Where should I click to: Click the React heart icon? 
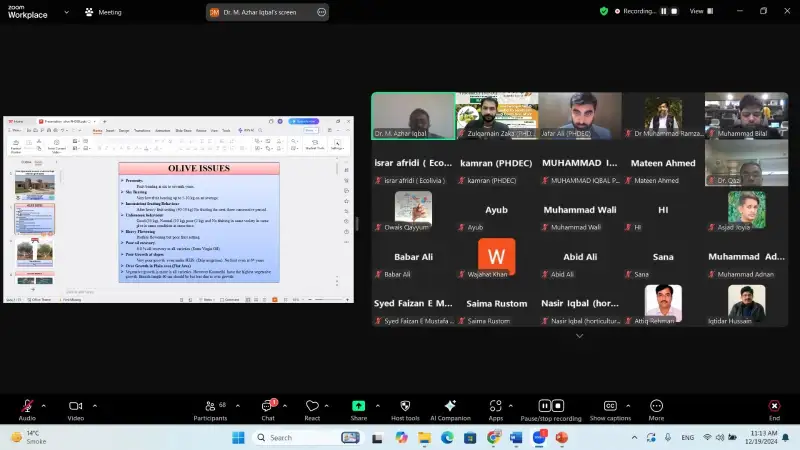pyautogui.click(x=312, y=405)
